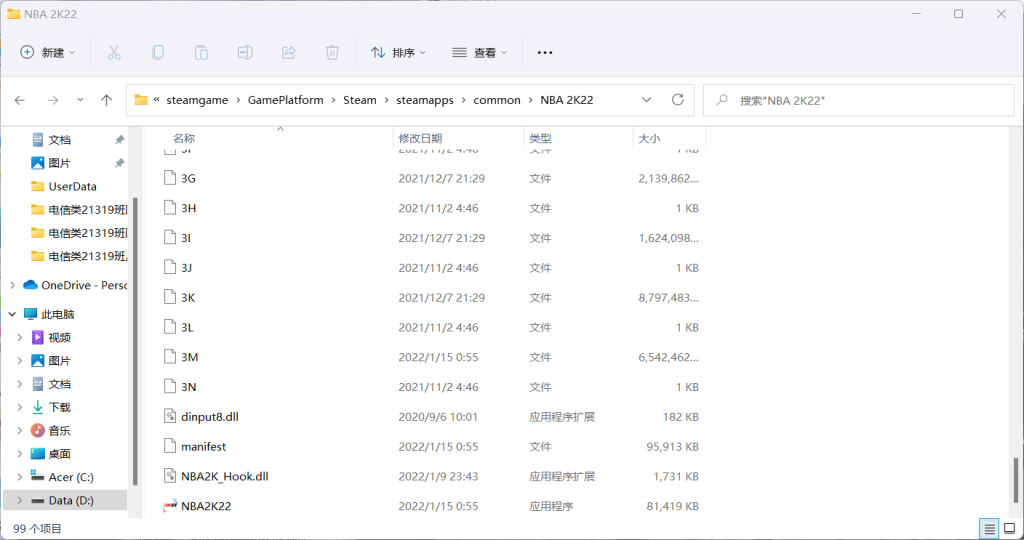Select the file named 3K
This screenshot has height=540, width=1024.
[x=188, y=297]
